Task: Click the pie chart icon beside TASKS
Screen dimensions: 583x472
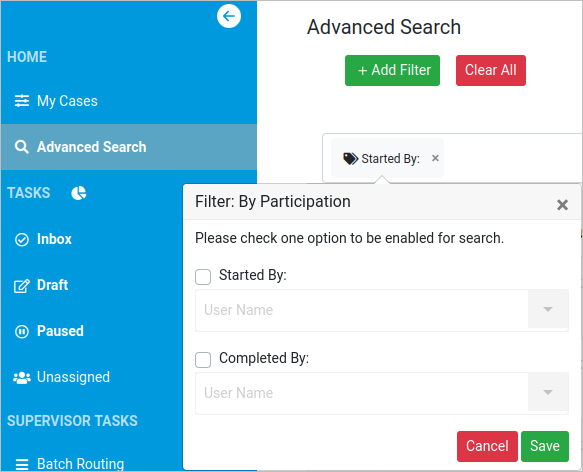Action: tap(79, 193)
